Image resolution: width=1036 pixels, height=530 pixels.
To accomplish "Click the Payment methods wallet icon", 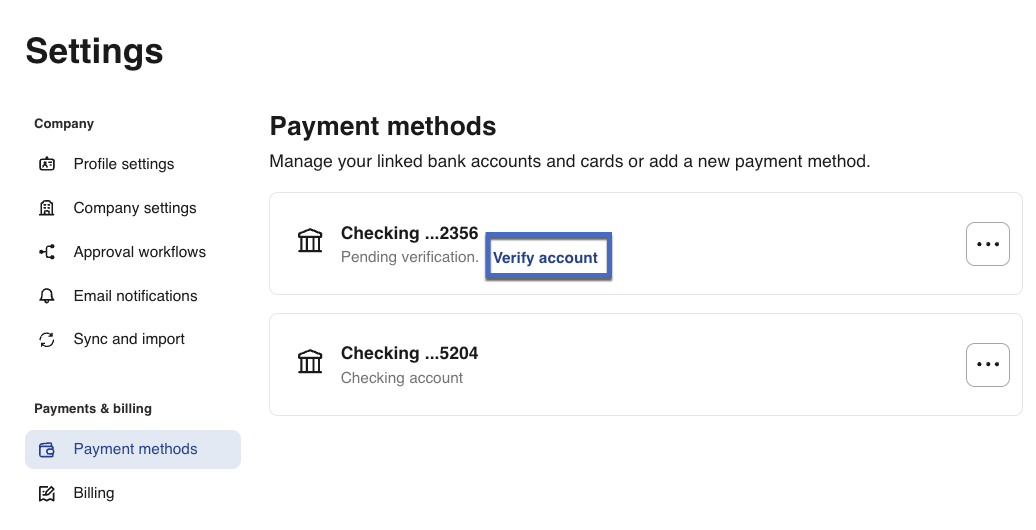I will [x=47, y=450].
